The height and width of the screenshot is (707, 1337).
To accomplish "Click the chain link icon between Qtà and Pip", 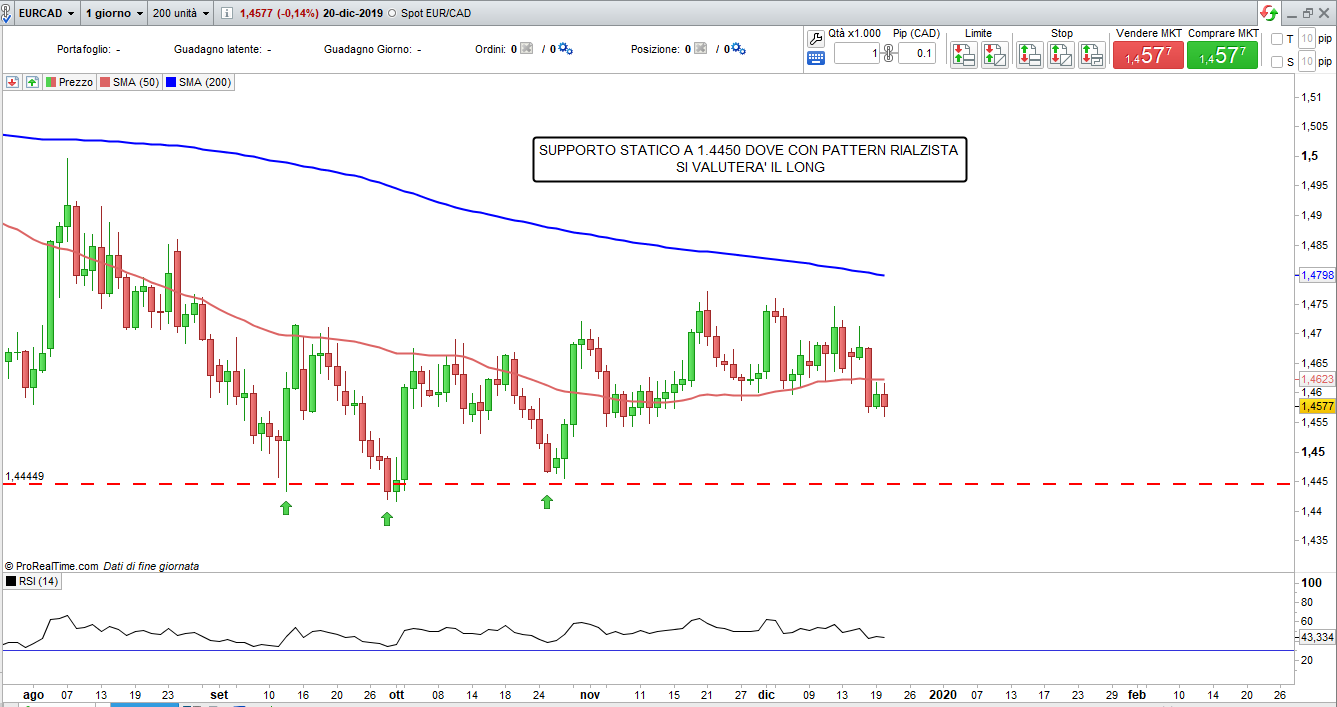I will (888, 54).
